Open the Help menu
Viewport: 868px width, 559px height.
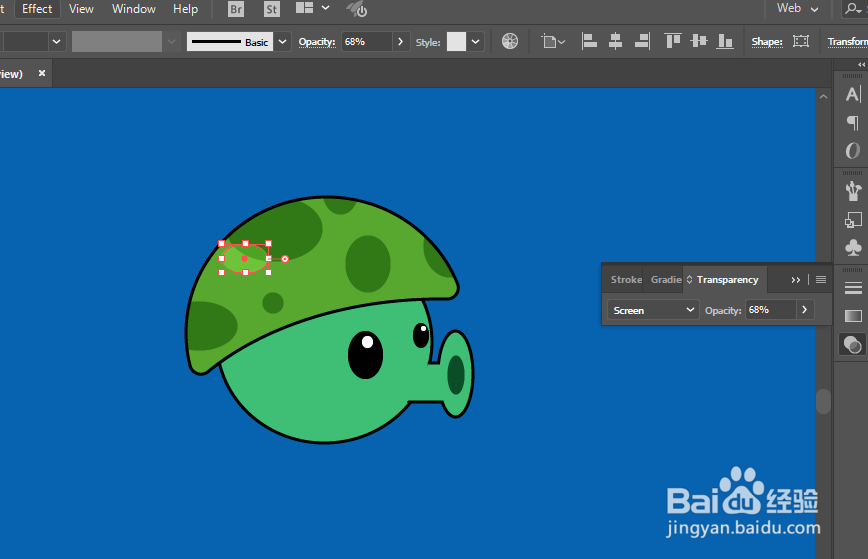coord(185,9)
